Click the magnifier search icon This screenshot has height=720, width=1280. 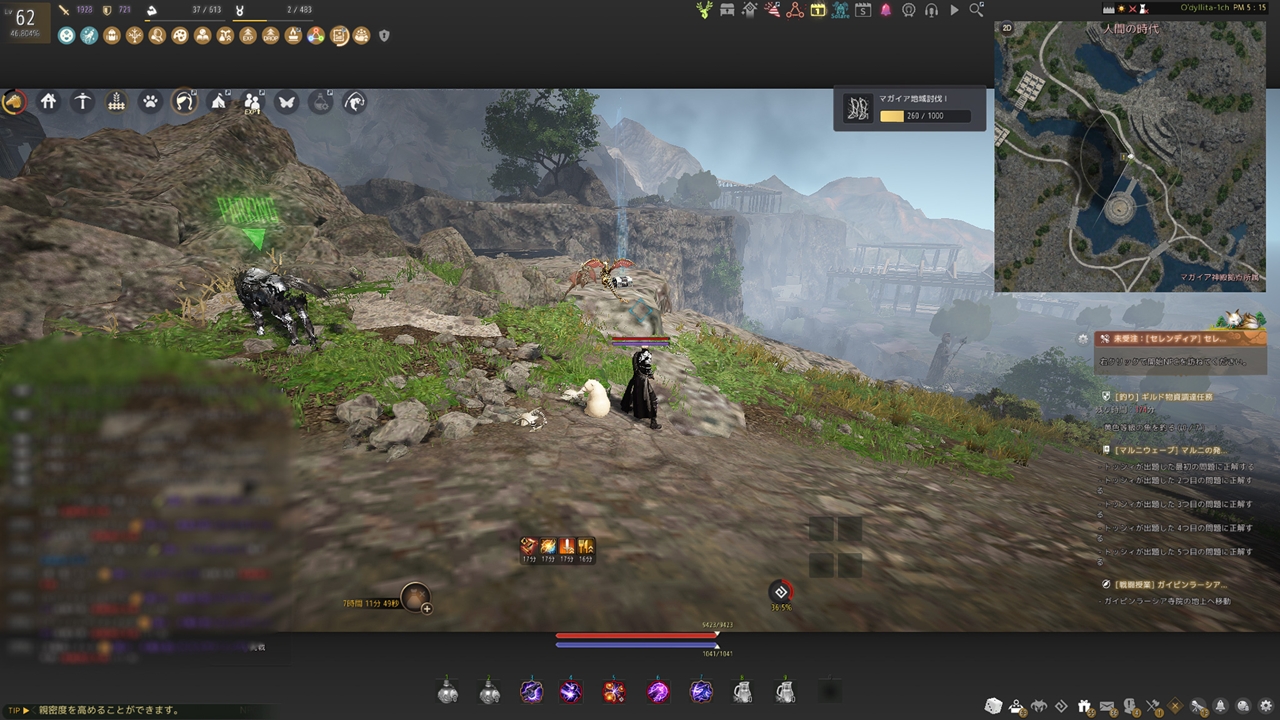[977, 10]
